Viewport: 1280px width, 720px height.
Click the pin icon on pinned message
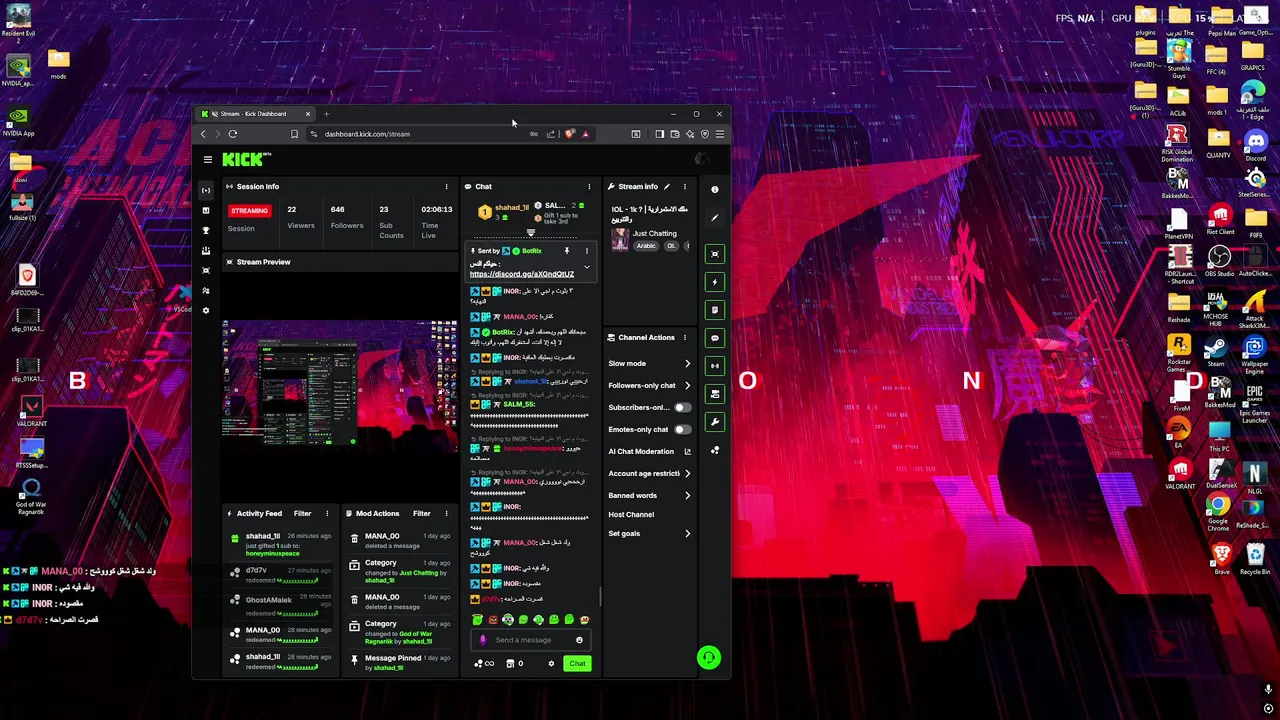click(x=567, y=251)
